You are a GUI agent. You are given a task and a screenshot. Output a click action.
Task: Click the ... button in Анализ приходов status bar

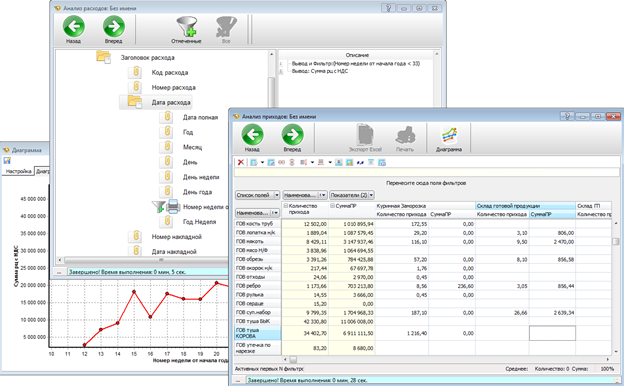click(238, 380)
